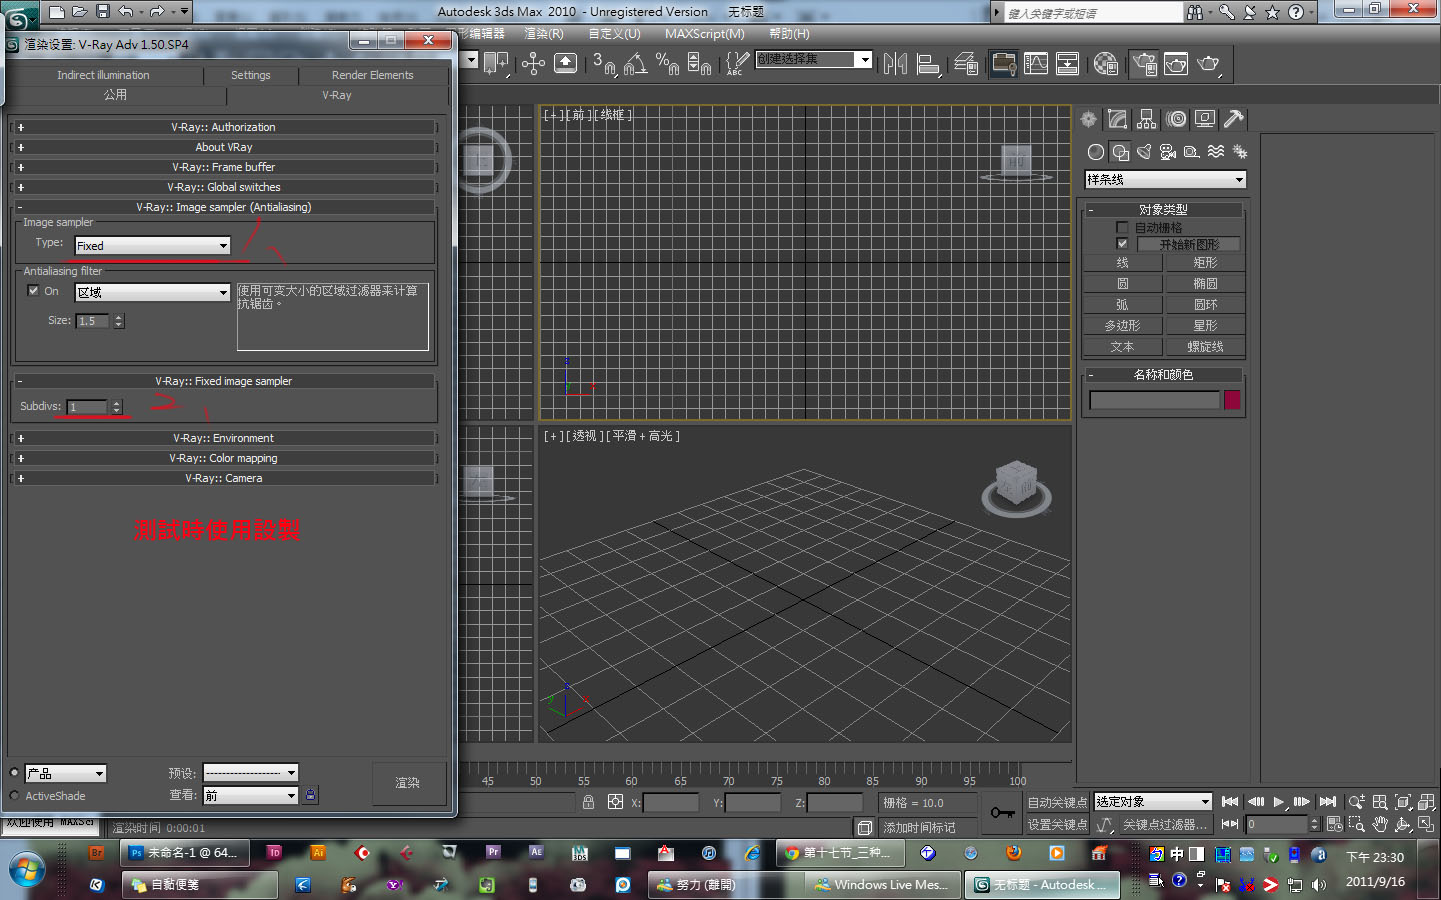The height and width of the screenshot is (900, 1441).
Task: Select the 产品 render mode radio
Action: [14, 773]
